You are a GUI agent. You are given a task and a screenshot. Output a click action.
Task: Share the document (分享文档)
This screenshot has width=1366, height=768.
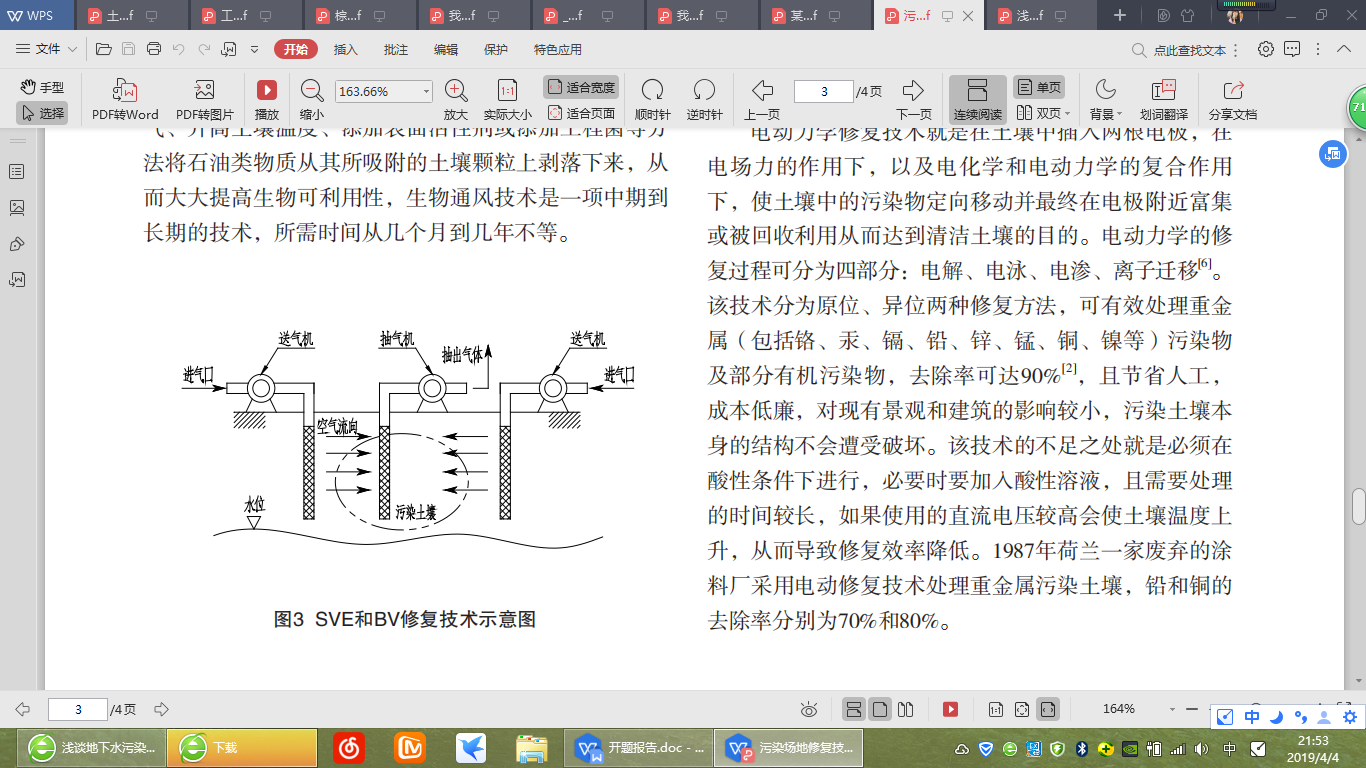(1233, 99)
